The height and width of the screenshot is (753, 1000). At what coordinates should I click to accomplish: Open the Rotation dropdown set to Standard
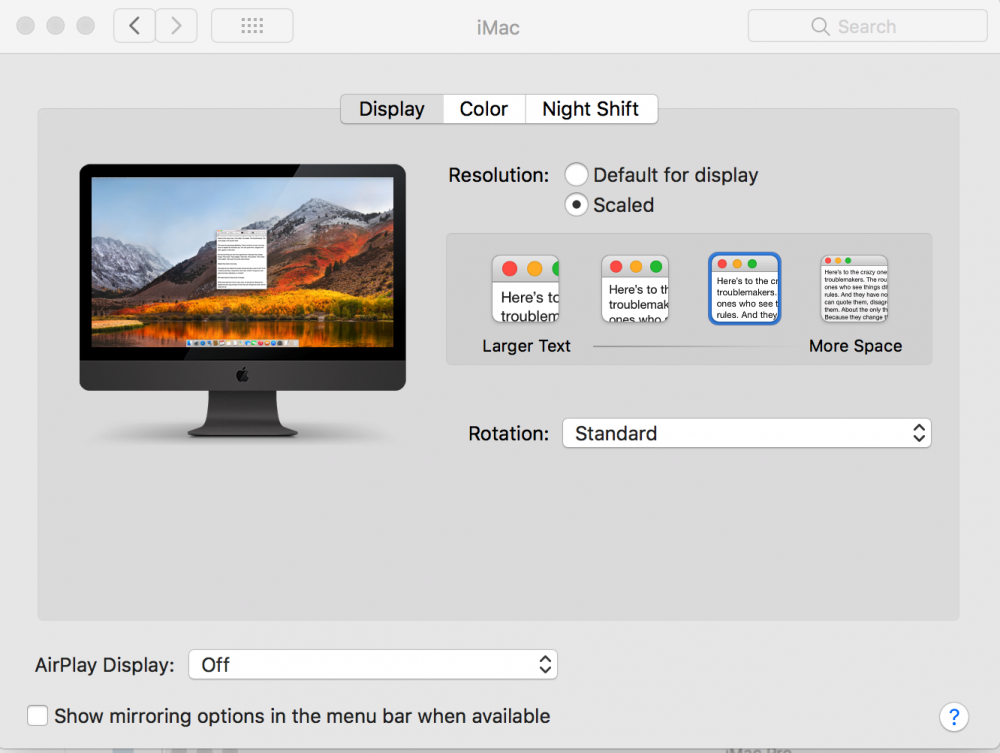coord(747,434)
